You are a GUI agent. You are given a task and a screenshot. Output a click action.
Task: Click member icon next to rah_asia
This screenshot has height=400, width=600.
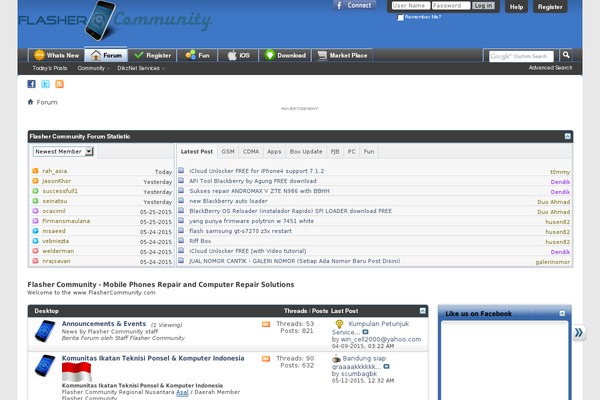[35, 171]
